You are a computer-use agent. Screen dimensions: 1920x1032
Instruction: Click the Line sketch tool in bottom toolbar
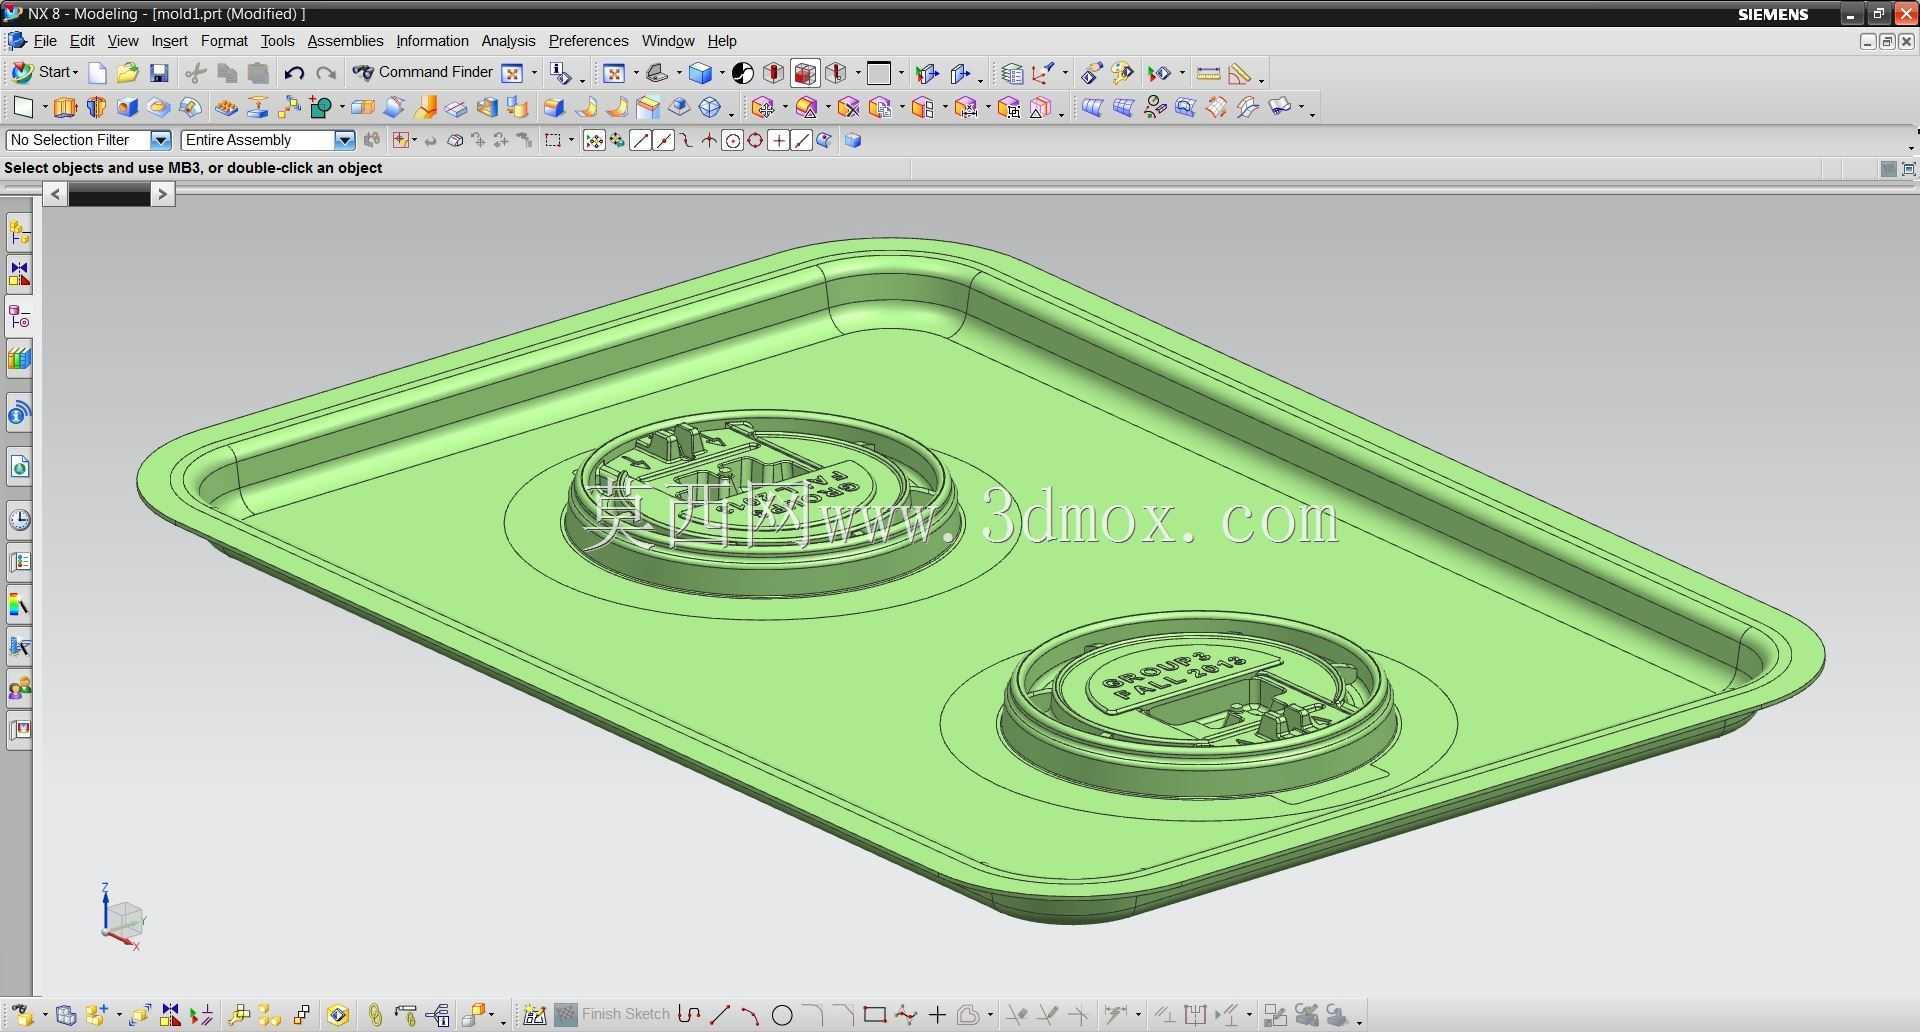[720, 1015]
